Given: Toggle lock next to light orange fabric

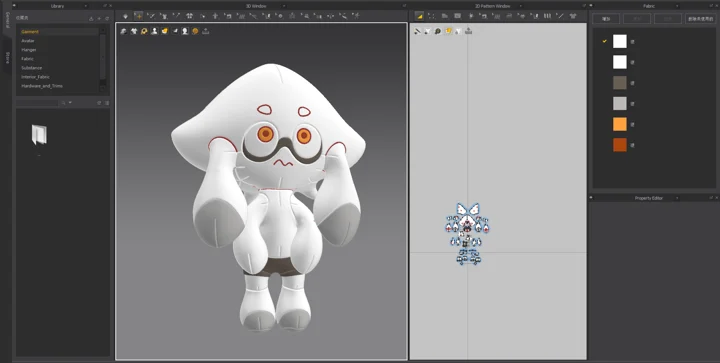Looking at the screenshot, I should point(632,124).
